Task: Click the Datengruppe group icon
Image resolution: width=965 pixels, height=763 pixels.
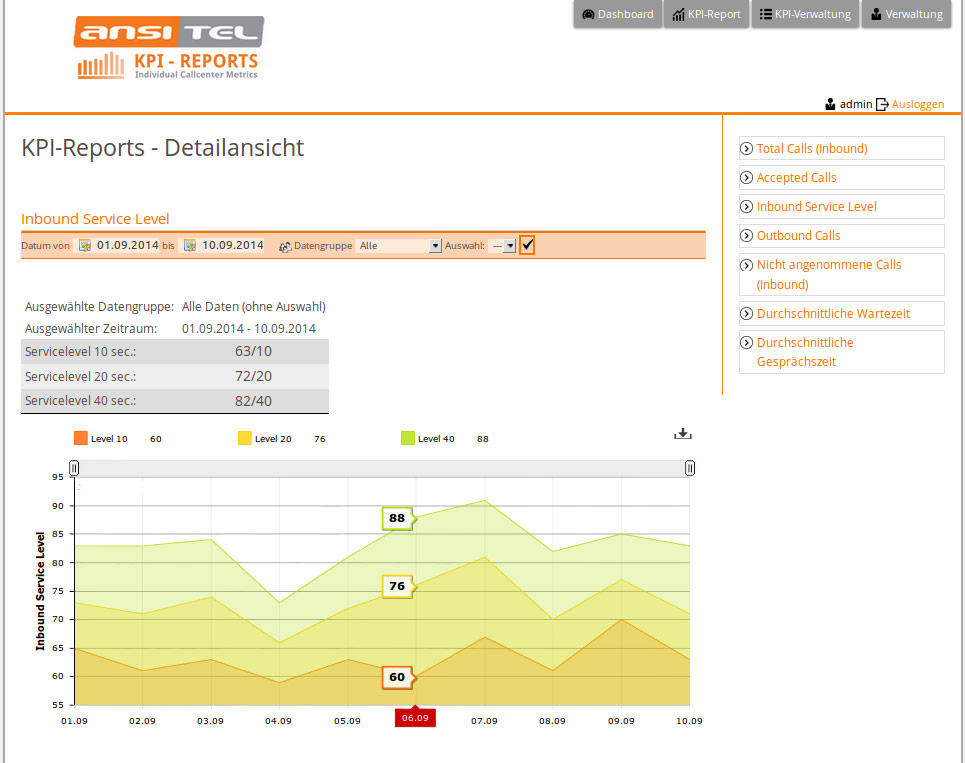Action: click(x=285, y=246)
